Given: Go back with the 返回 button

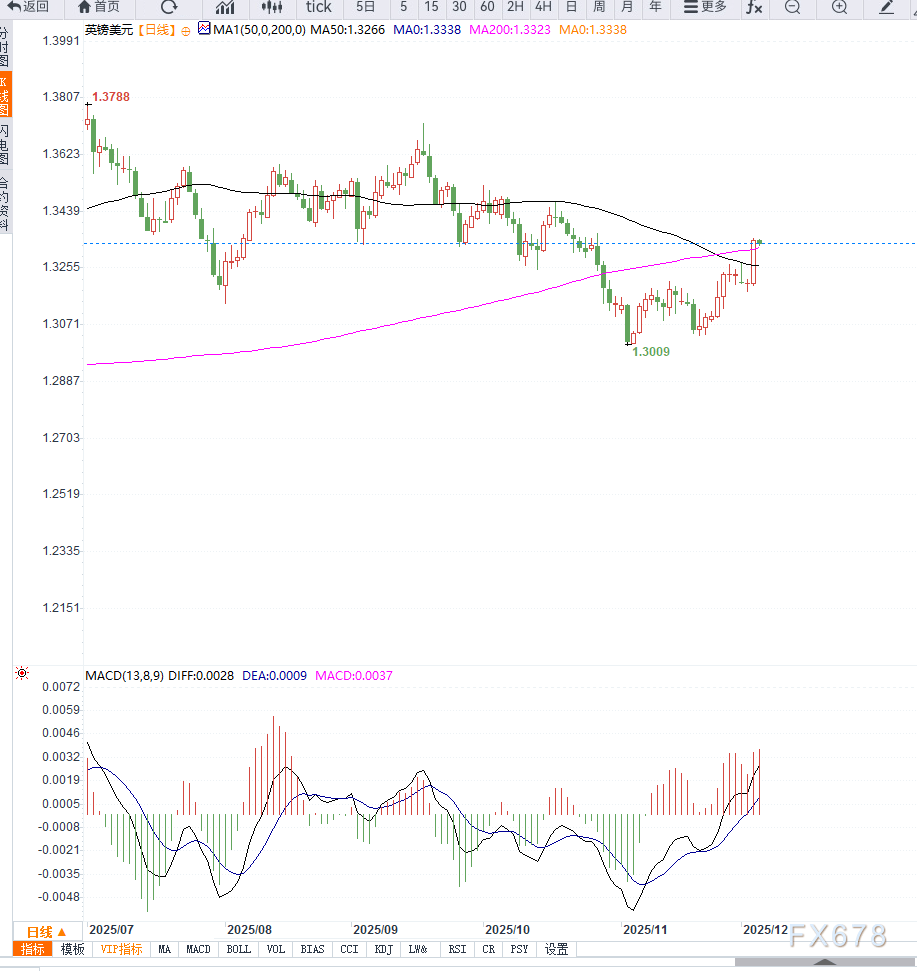Looking at the screenshot, I should click(28, 7).
